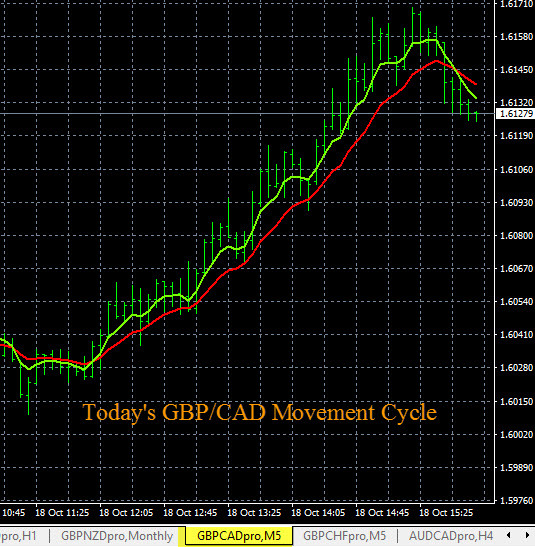The height and width of the screenshot is (547, 535).
Task: Click the 1.60930 price scale label
Action: 517,203
